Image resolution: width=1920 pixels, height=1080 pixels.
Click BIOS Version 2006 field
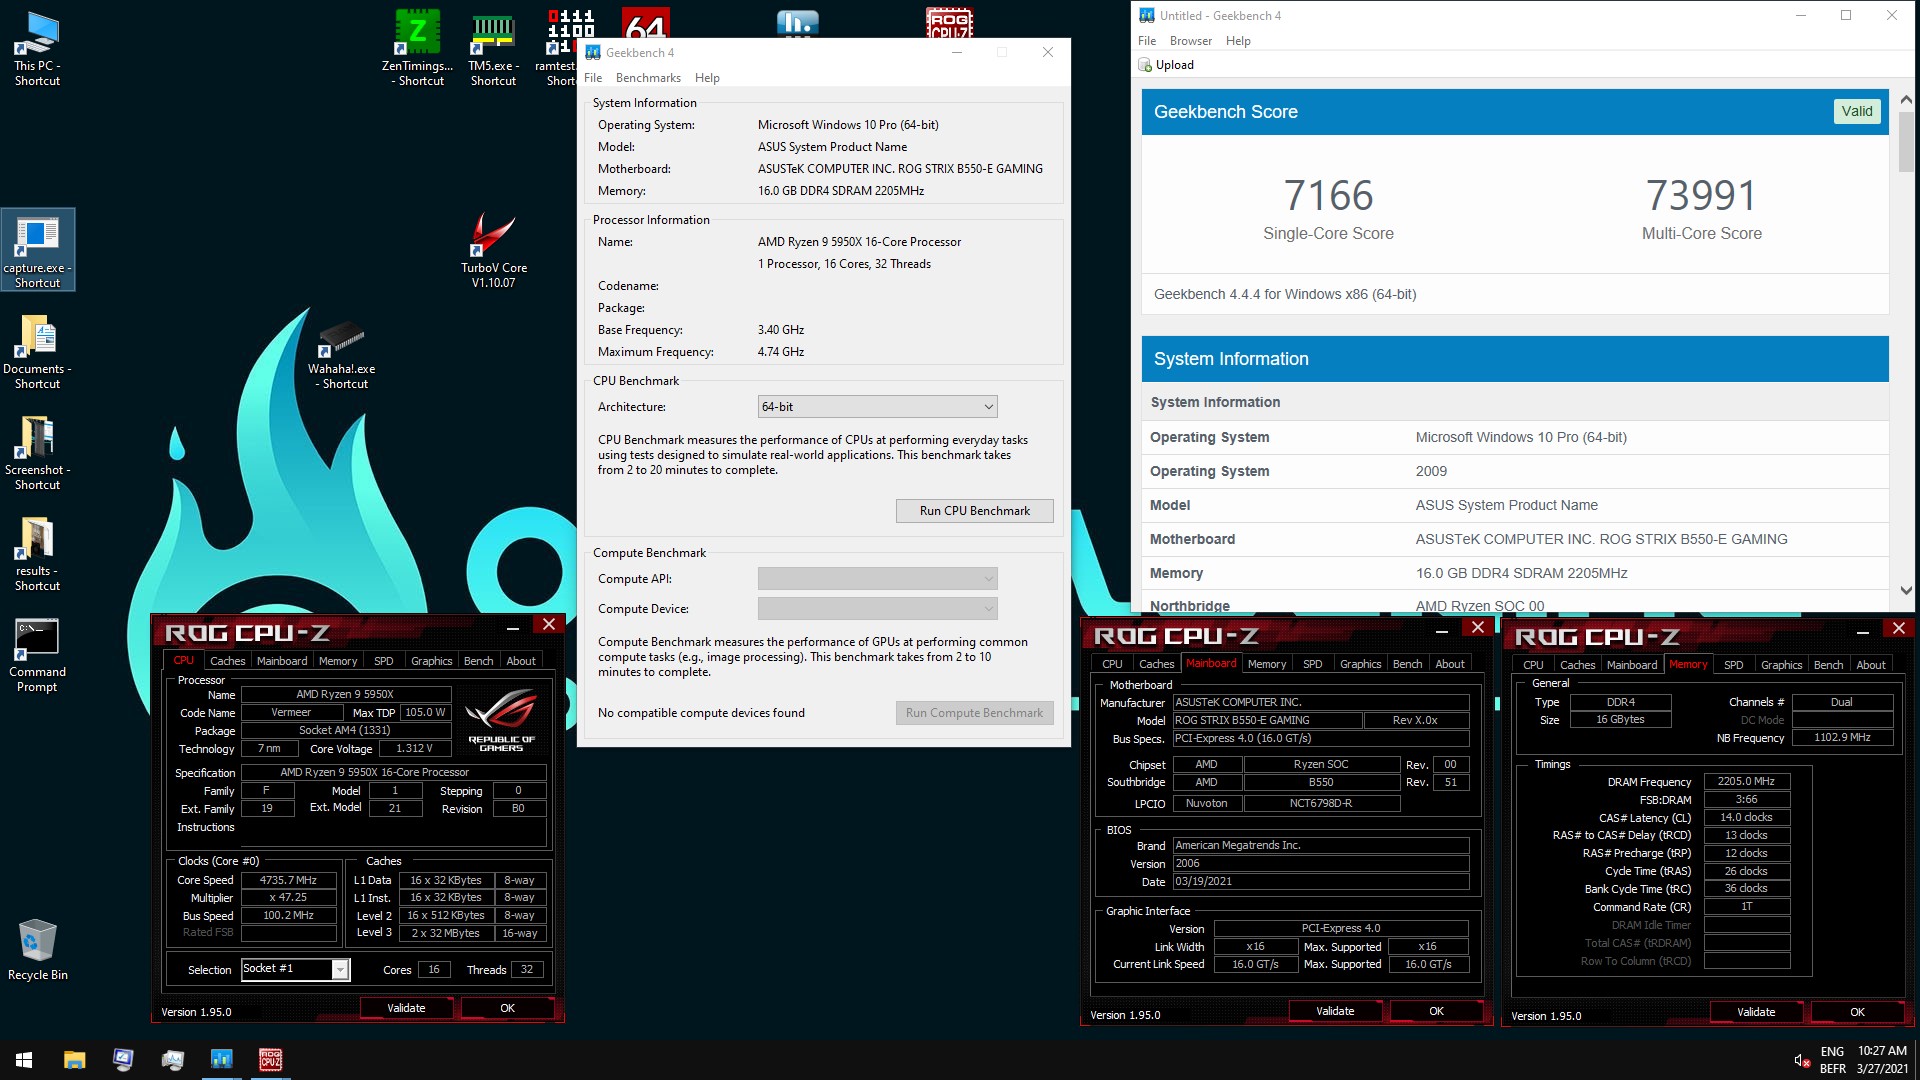pos(1320,864)
